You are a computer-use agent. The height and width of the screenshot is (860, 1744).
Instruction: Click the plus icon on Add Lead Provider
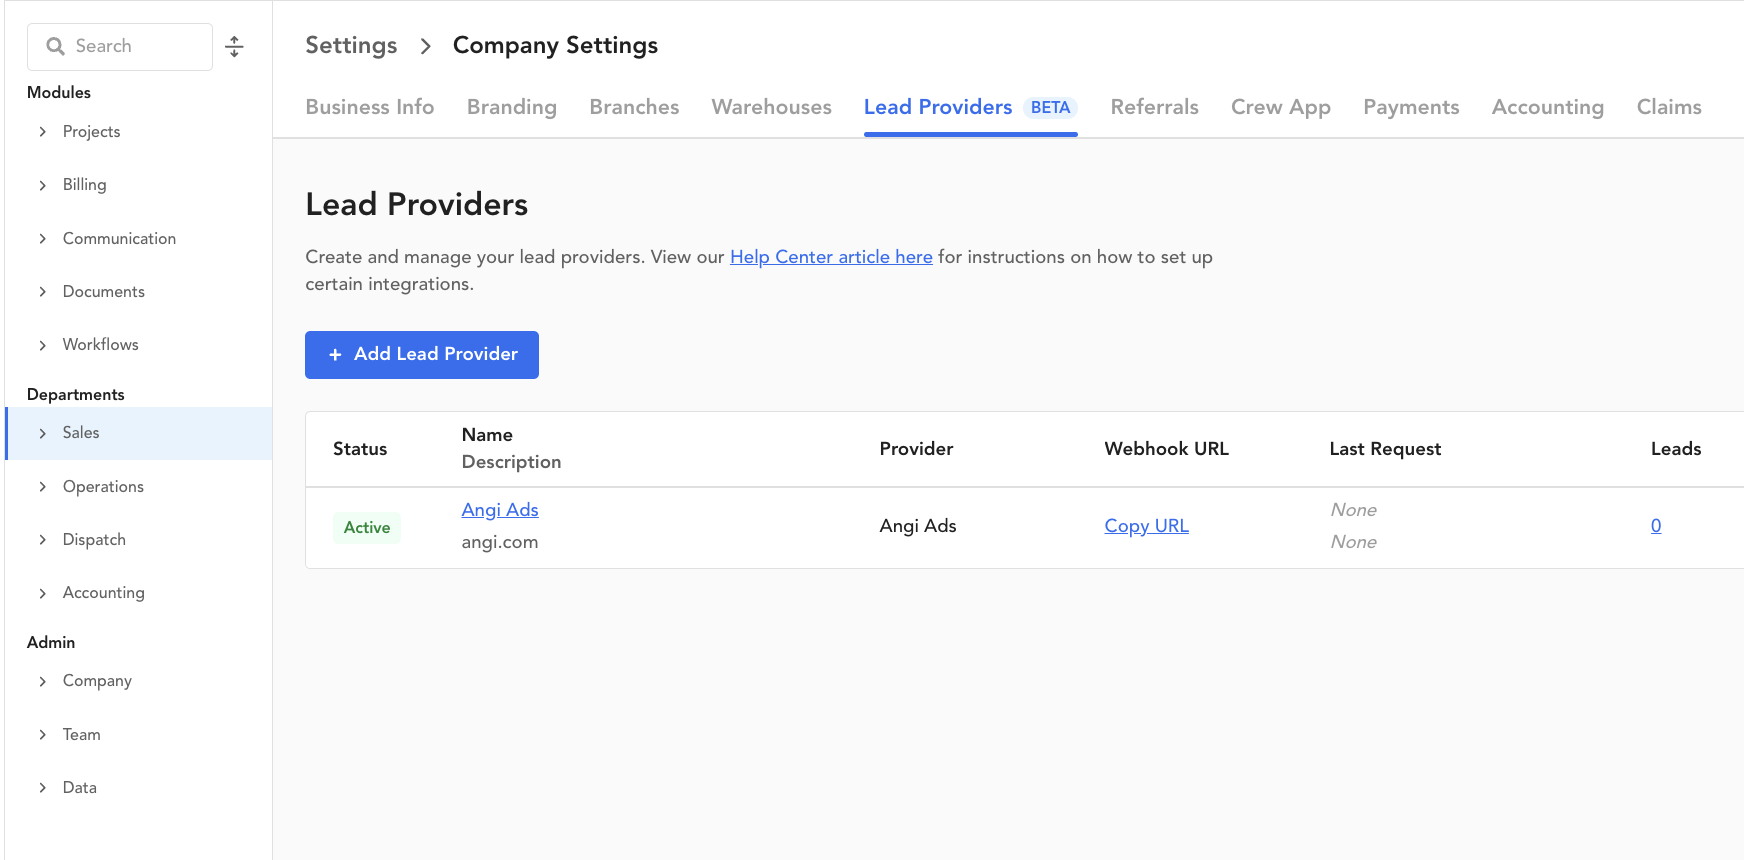[x=335, y=355]
